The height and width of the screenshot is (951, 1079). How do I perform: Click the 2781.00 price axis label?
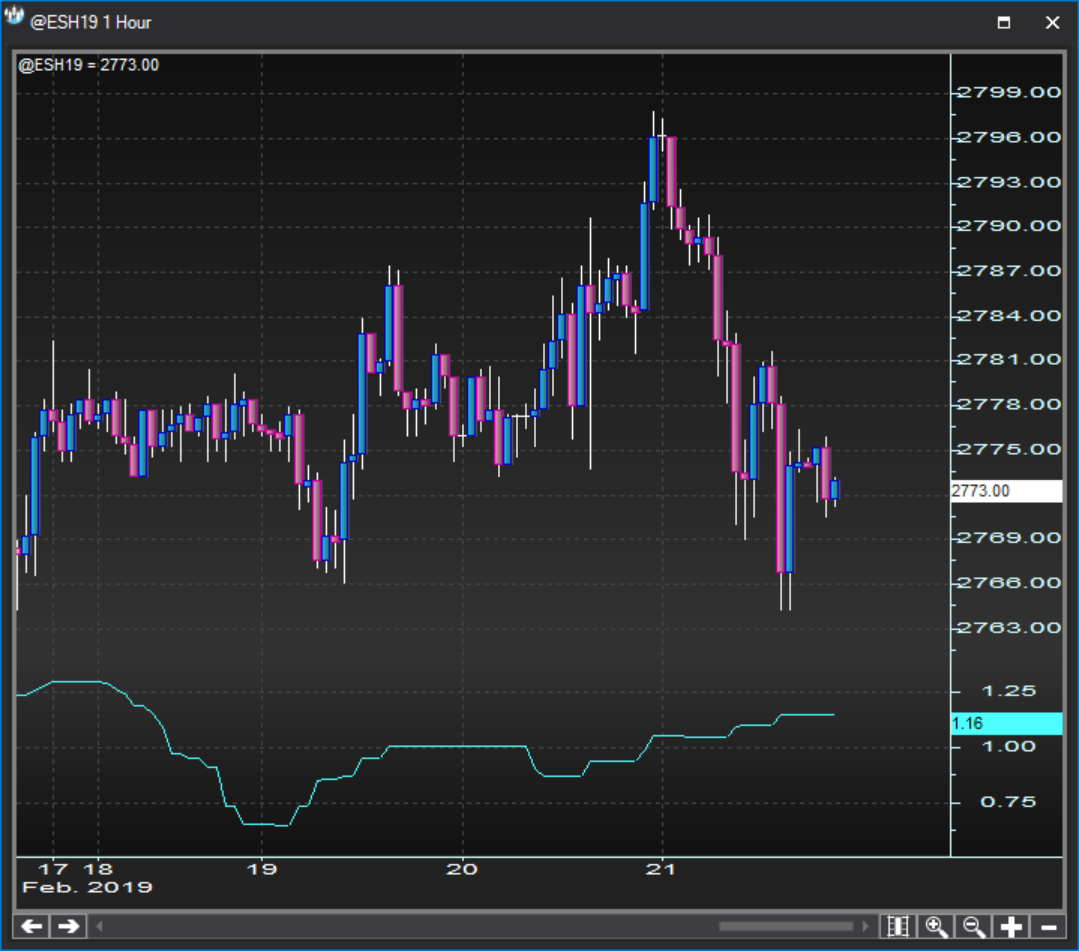(1009, 359)
